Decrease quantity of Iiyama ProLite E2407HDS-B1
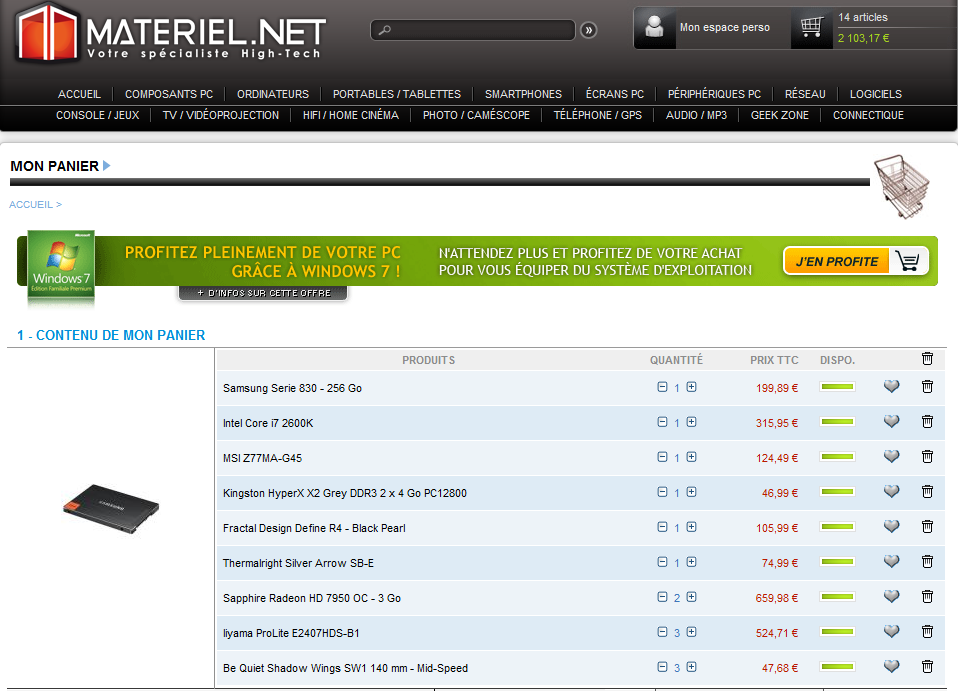This screenshot has height=691, width=958. (x=662, y=632)
